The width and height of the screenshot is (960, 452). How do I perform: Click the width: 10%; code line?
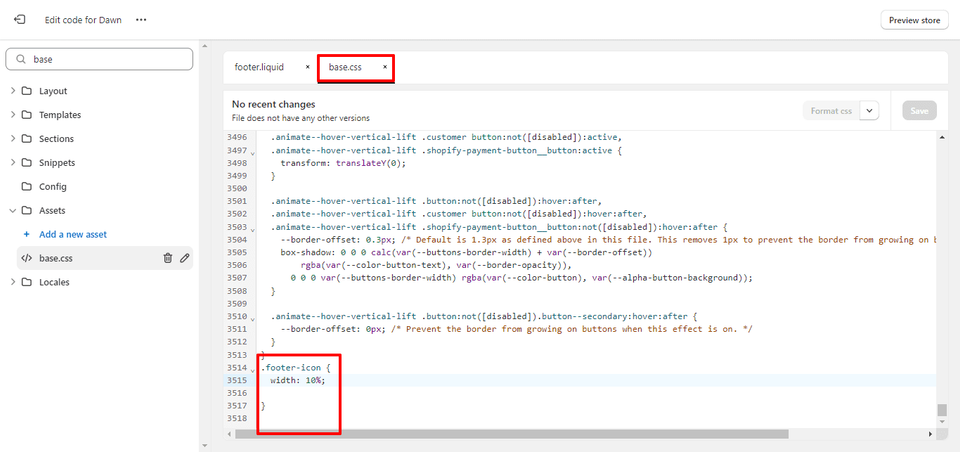[x=298, y=380]
